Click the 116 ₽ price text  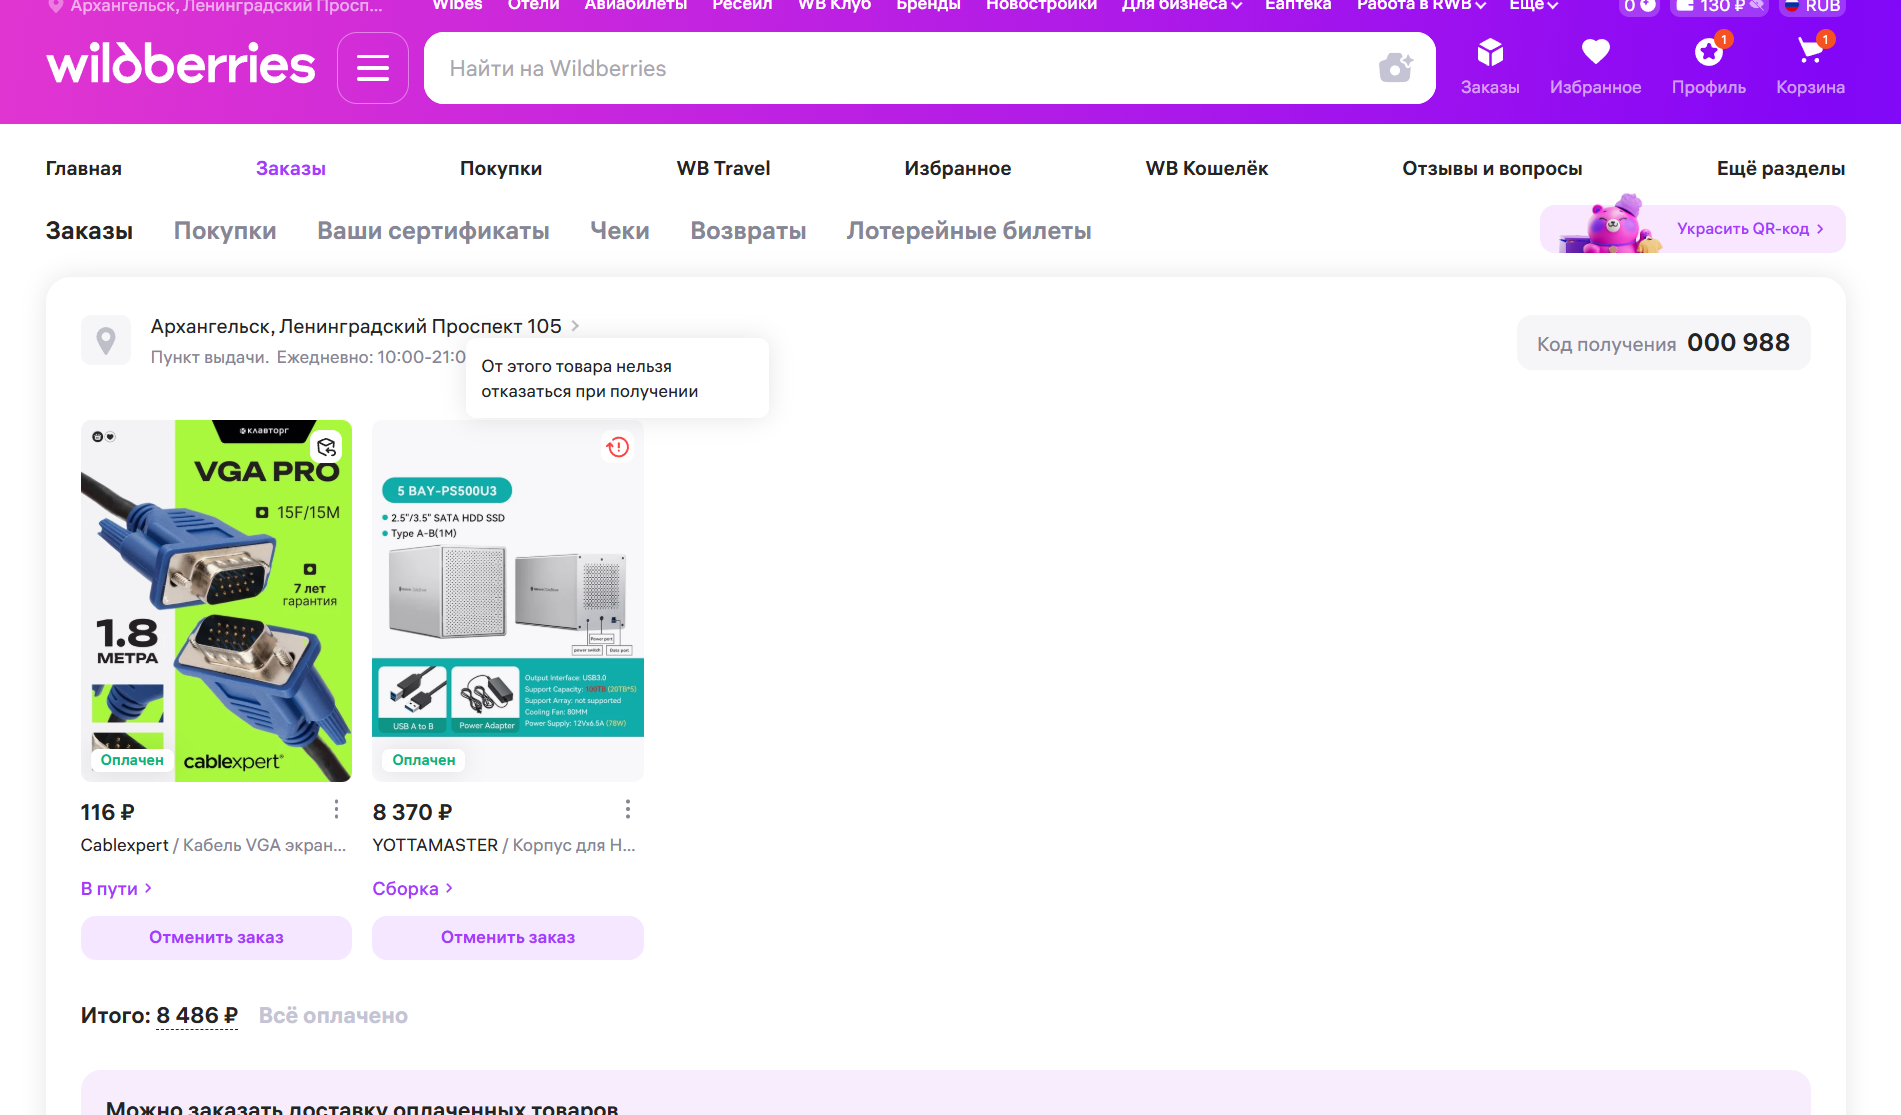[x=108, y=813]
